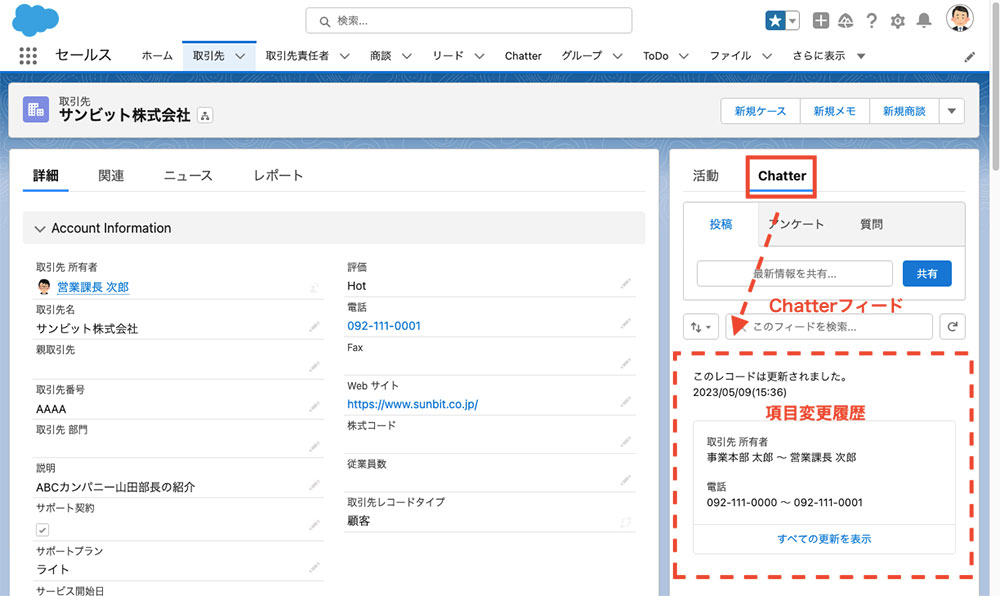Screen dimensions: 1000x596
Task: Change the 取引先レコードタイプ record type icon
Action: point(626,522)
